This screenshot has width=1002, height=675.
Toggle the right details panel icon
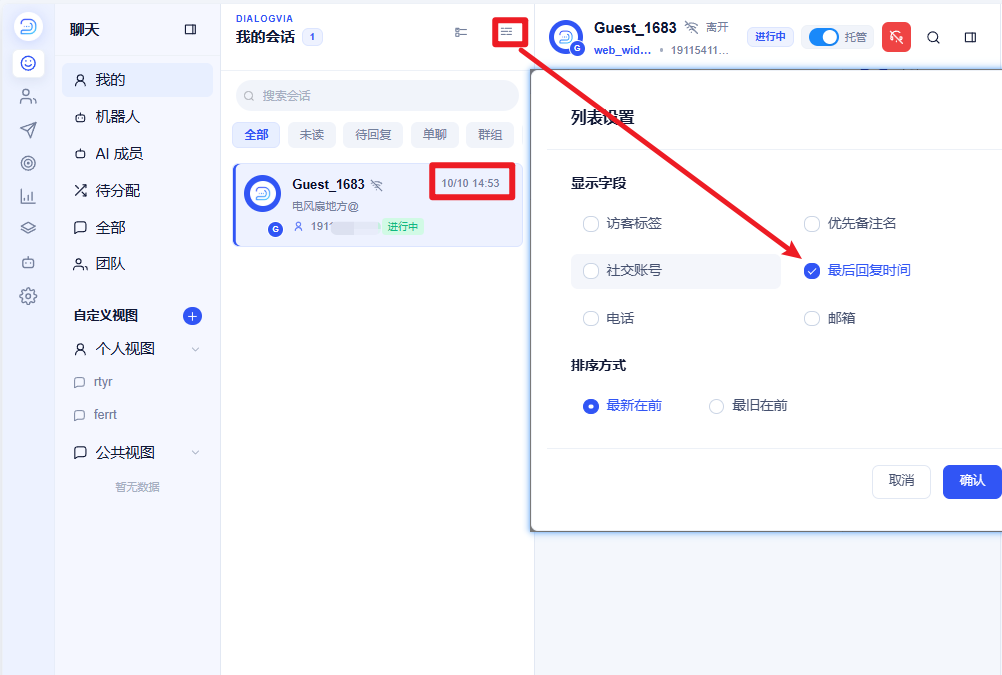(x=970, y=38)
